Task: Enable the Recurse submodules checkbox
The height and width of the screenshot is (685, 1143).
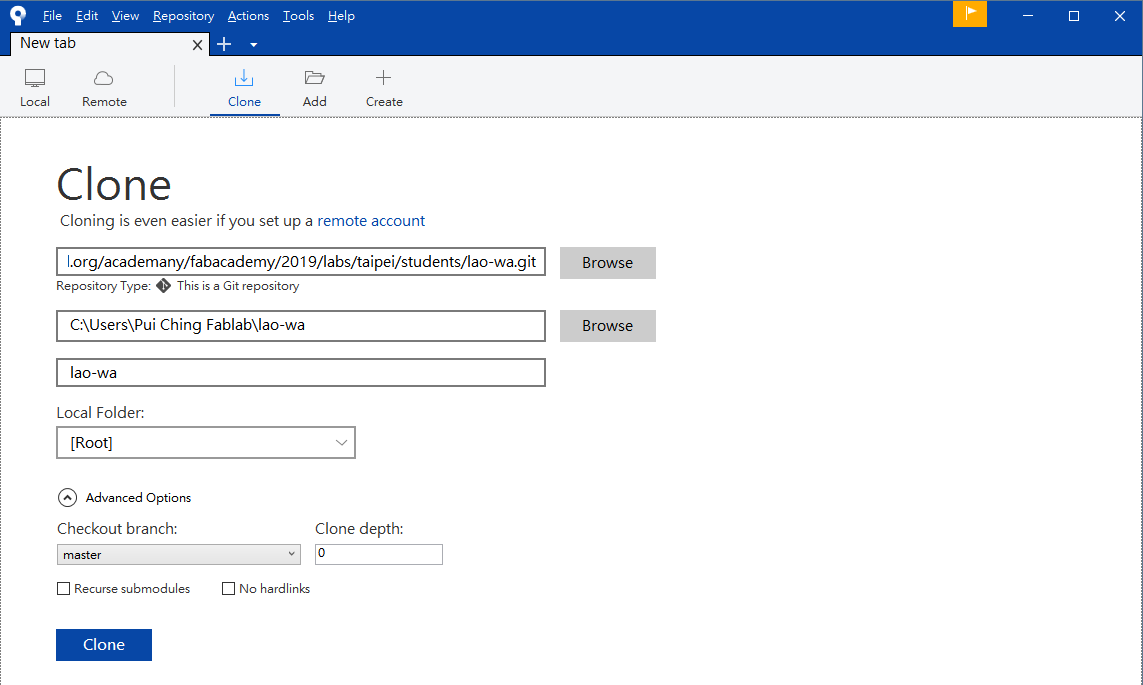Action: 64,589
